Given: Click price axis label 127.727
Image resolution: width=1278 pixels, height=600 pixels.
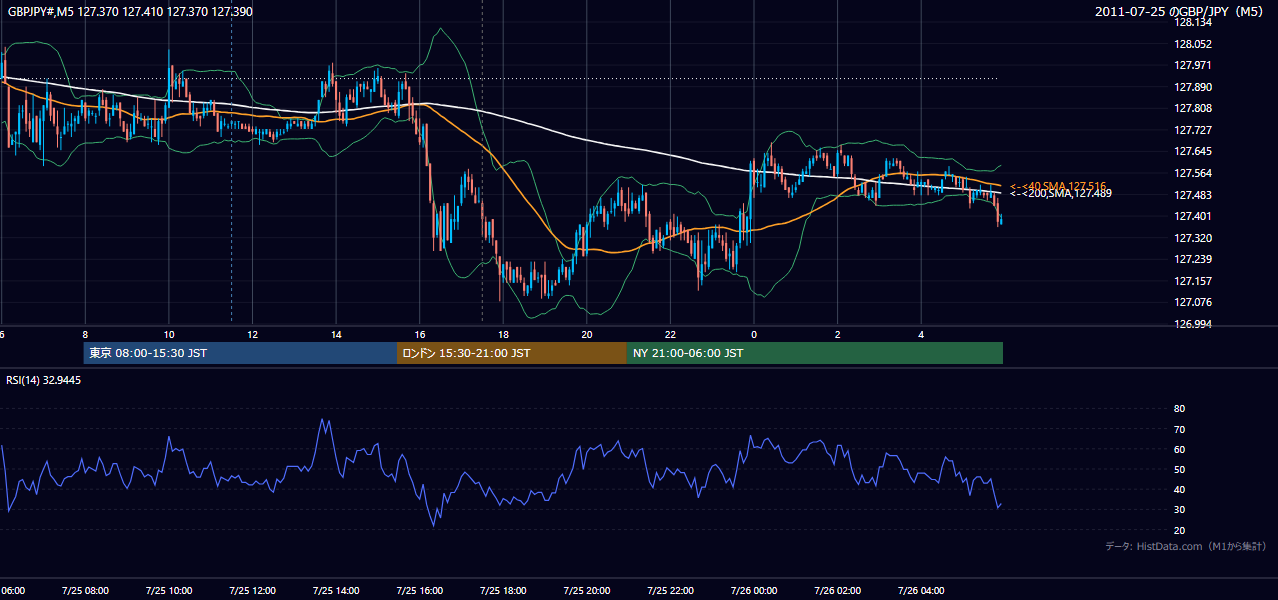Looking at the screenshot, I should (x=1193, y=130).
